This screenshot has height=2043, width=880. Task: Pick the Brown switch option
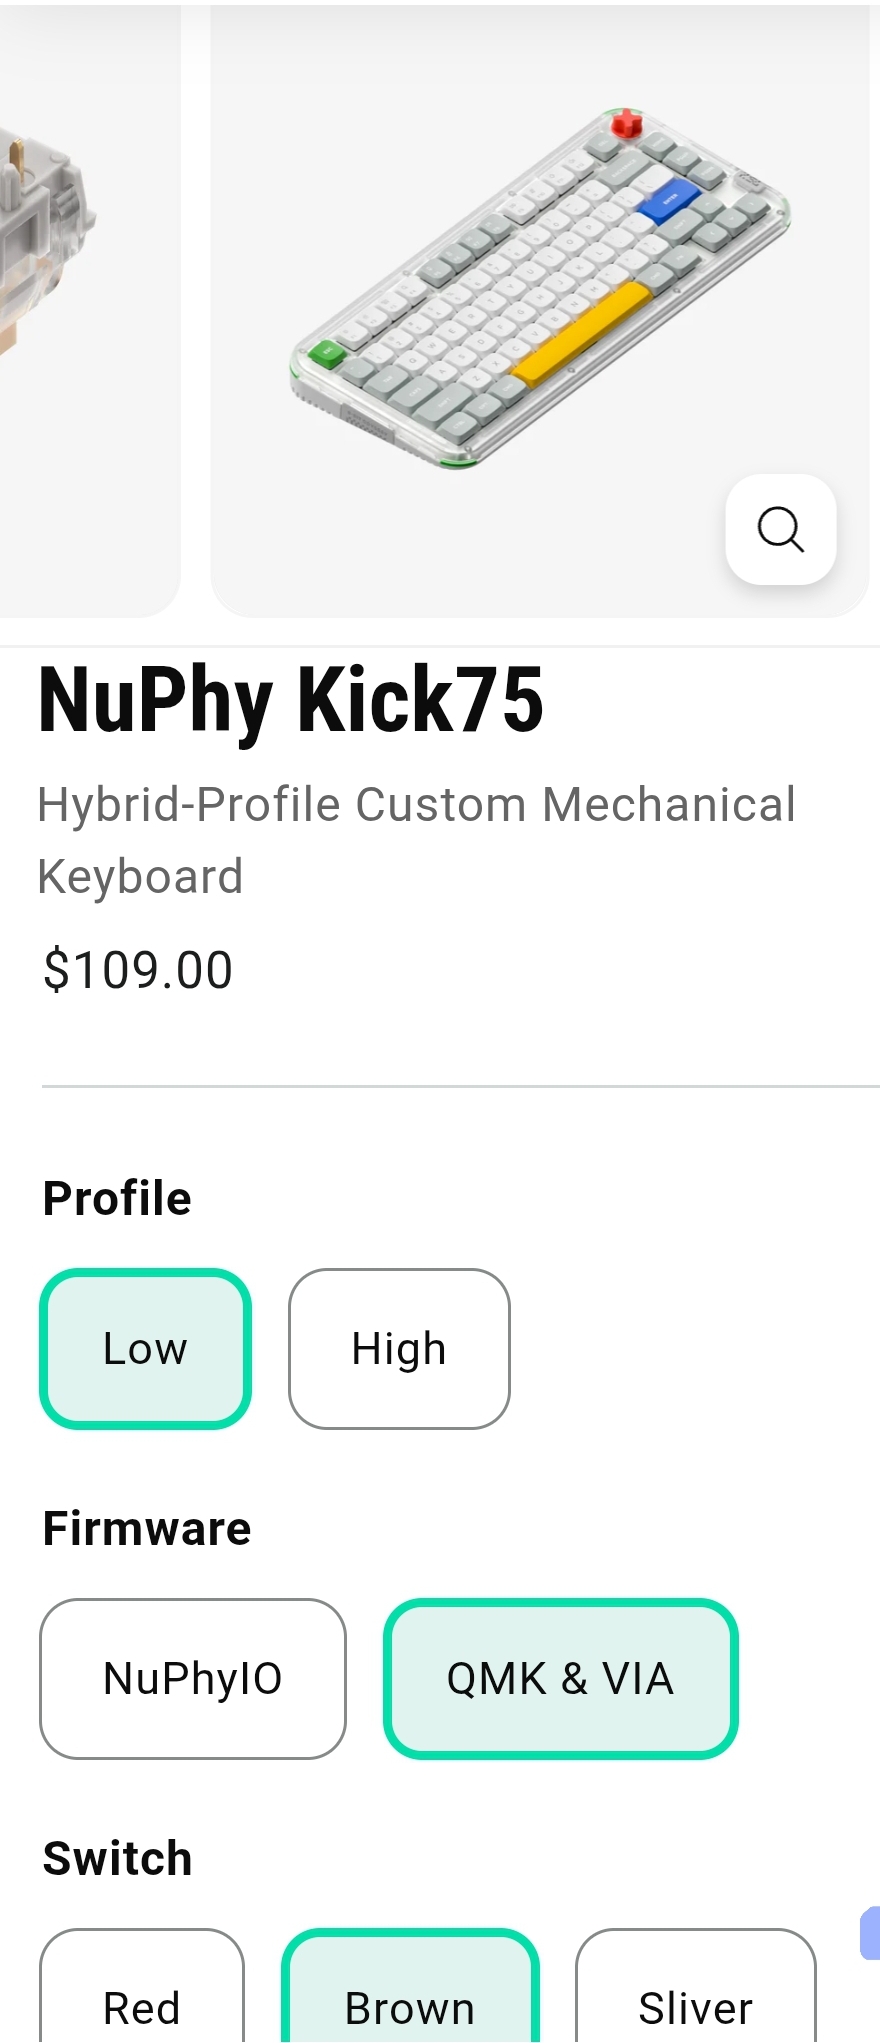tap(410, 1990)
